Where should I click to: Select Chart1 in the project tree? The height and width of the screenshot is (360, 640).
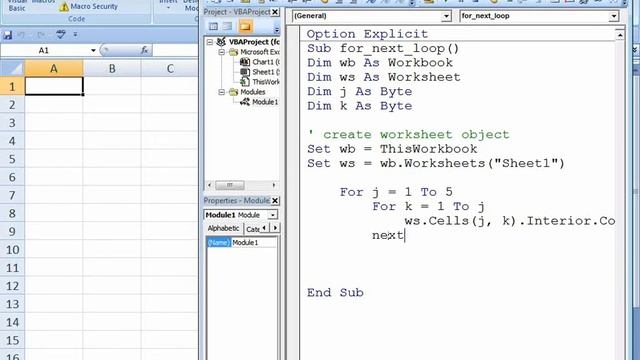[x=266, y=62]
